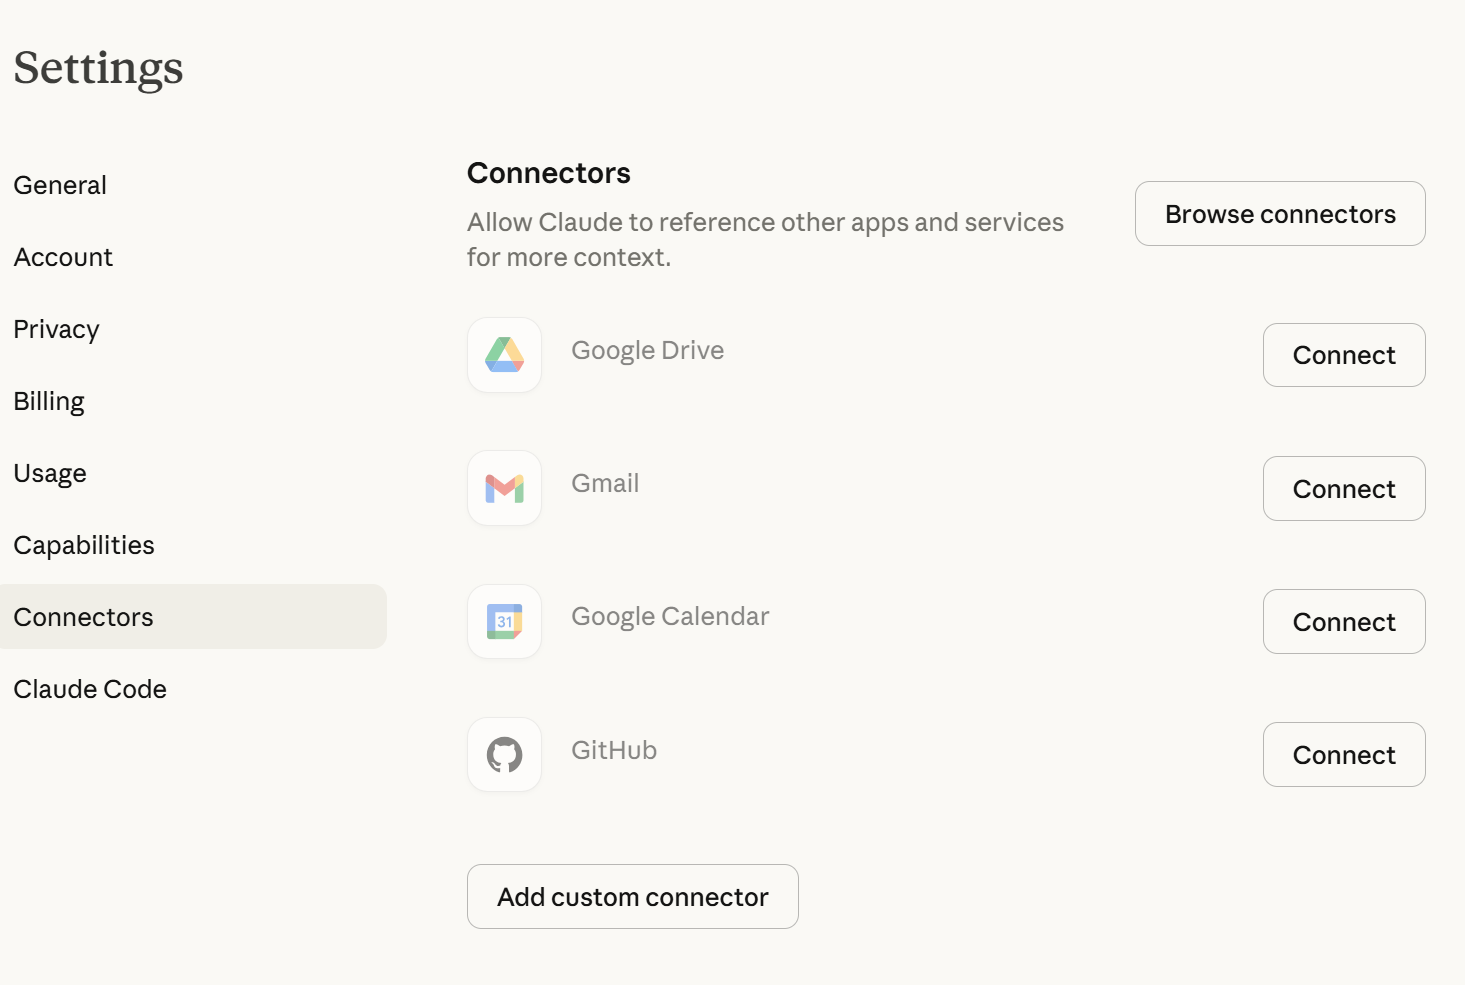Open the General settings section
1465x985 pixels.
click(60, 184)
